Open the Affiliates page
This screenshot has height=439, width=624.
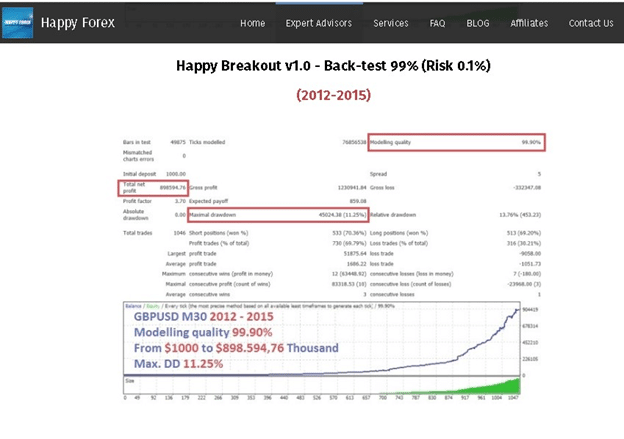click(x=529, y=23)
